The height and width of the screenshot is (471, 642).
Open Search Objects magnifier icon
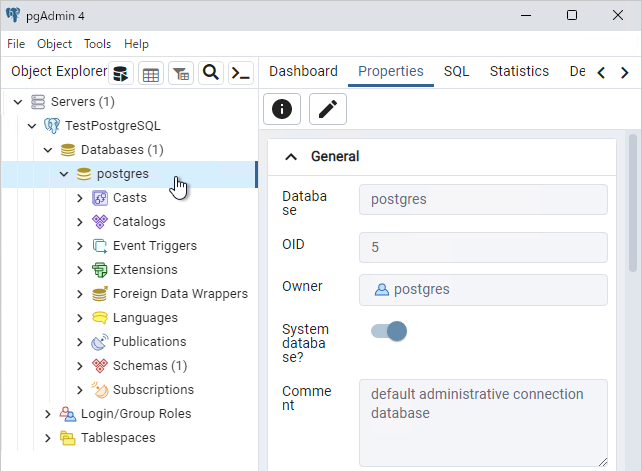coord(211,73)
